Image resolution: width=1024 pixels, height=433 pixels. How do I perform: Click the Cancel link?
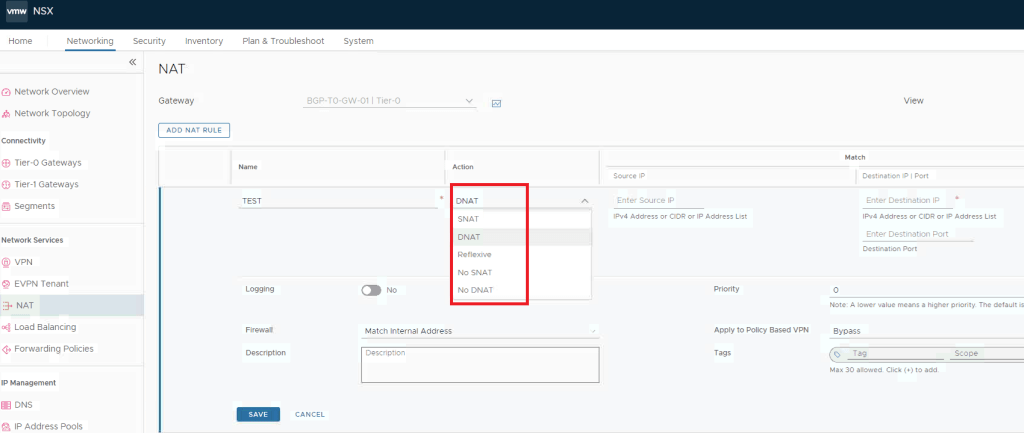click(310, 414)
